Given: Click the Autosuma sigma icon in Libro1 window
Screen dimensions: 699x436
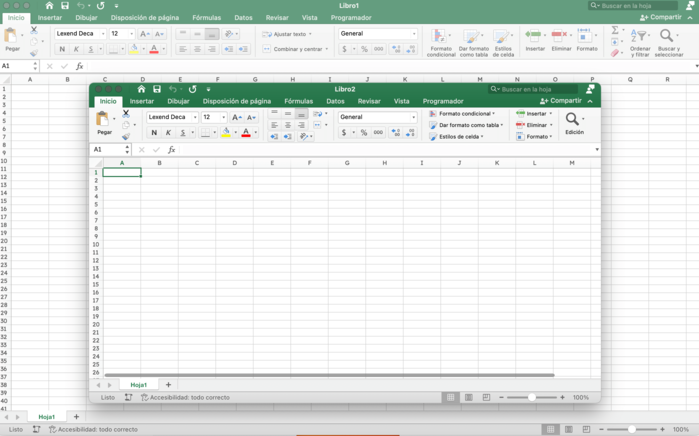Looking at the screenshot, I should click(x=615, y=30).
